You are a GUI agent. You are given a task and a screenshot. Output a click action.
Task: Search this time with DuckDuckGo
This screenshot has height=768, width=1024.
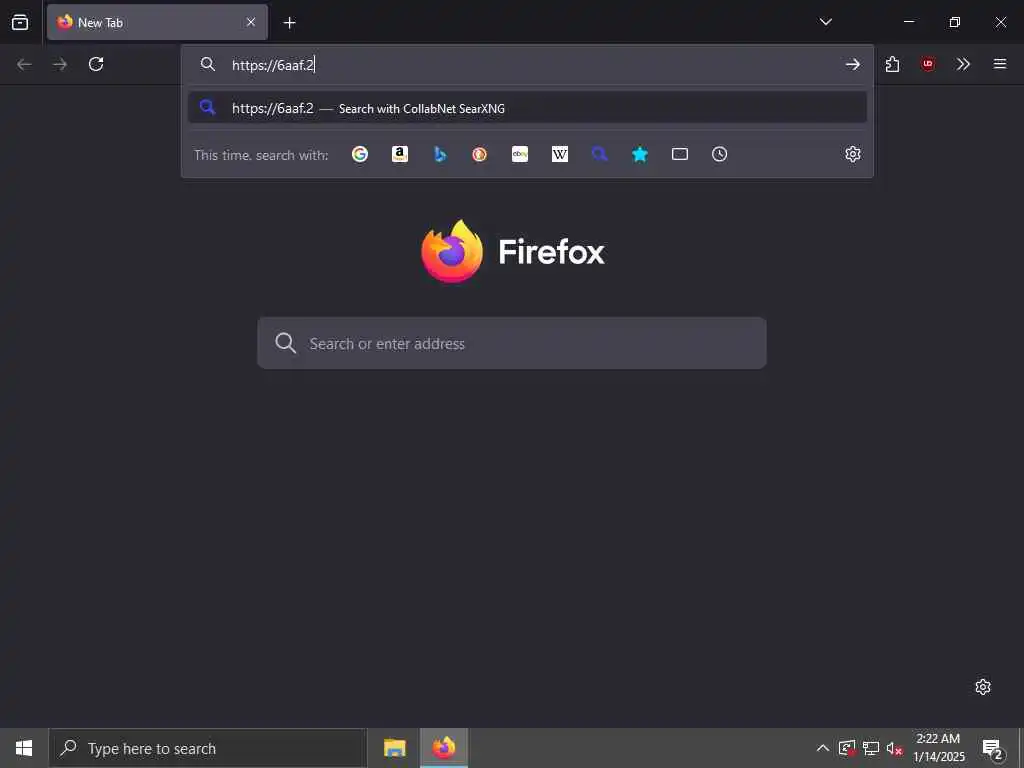click(x=480, y=154)
